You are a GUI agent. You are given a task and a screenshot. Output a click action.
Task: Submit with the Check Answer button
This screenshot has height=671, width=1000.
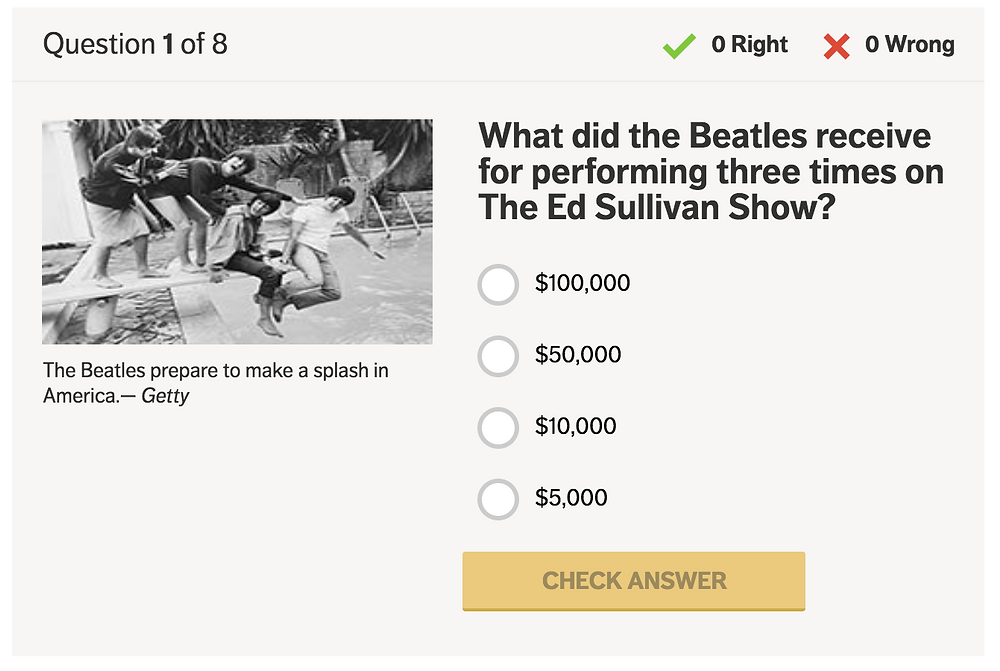[x=634, y=581]
